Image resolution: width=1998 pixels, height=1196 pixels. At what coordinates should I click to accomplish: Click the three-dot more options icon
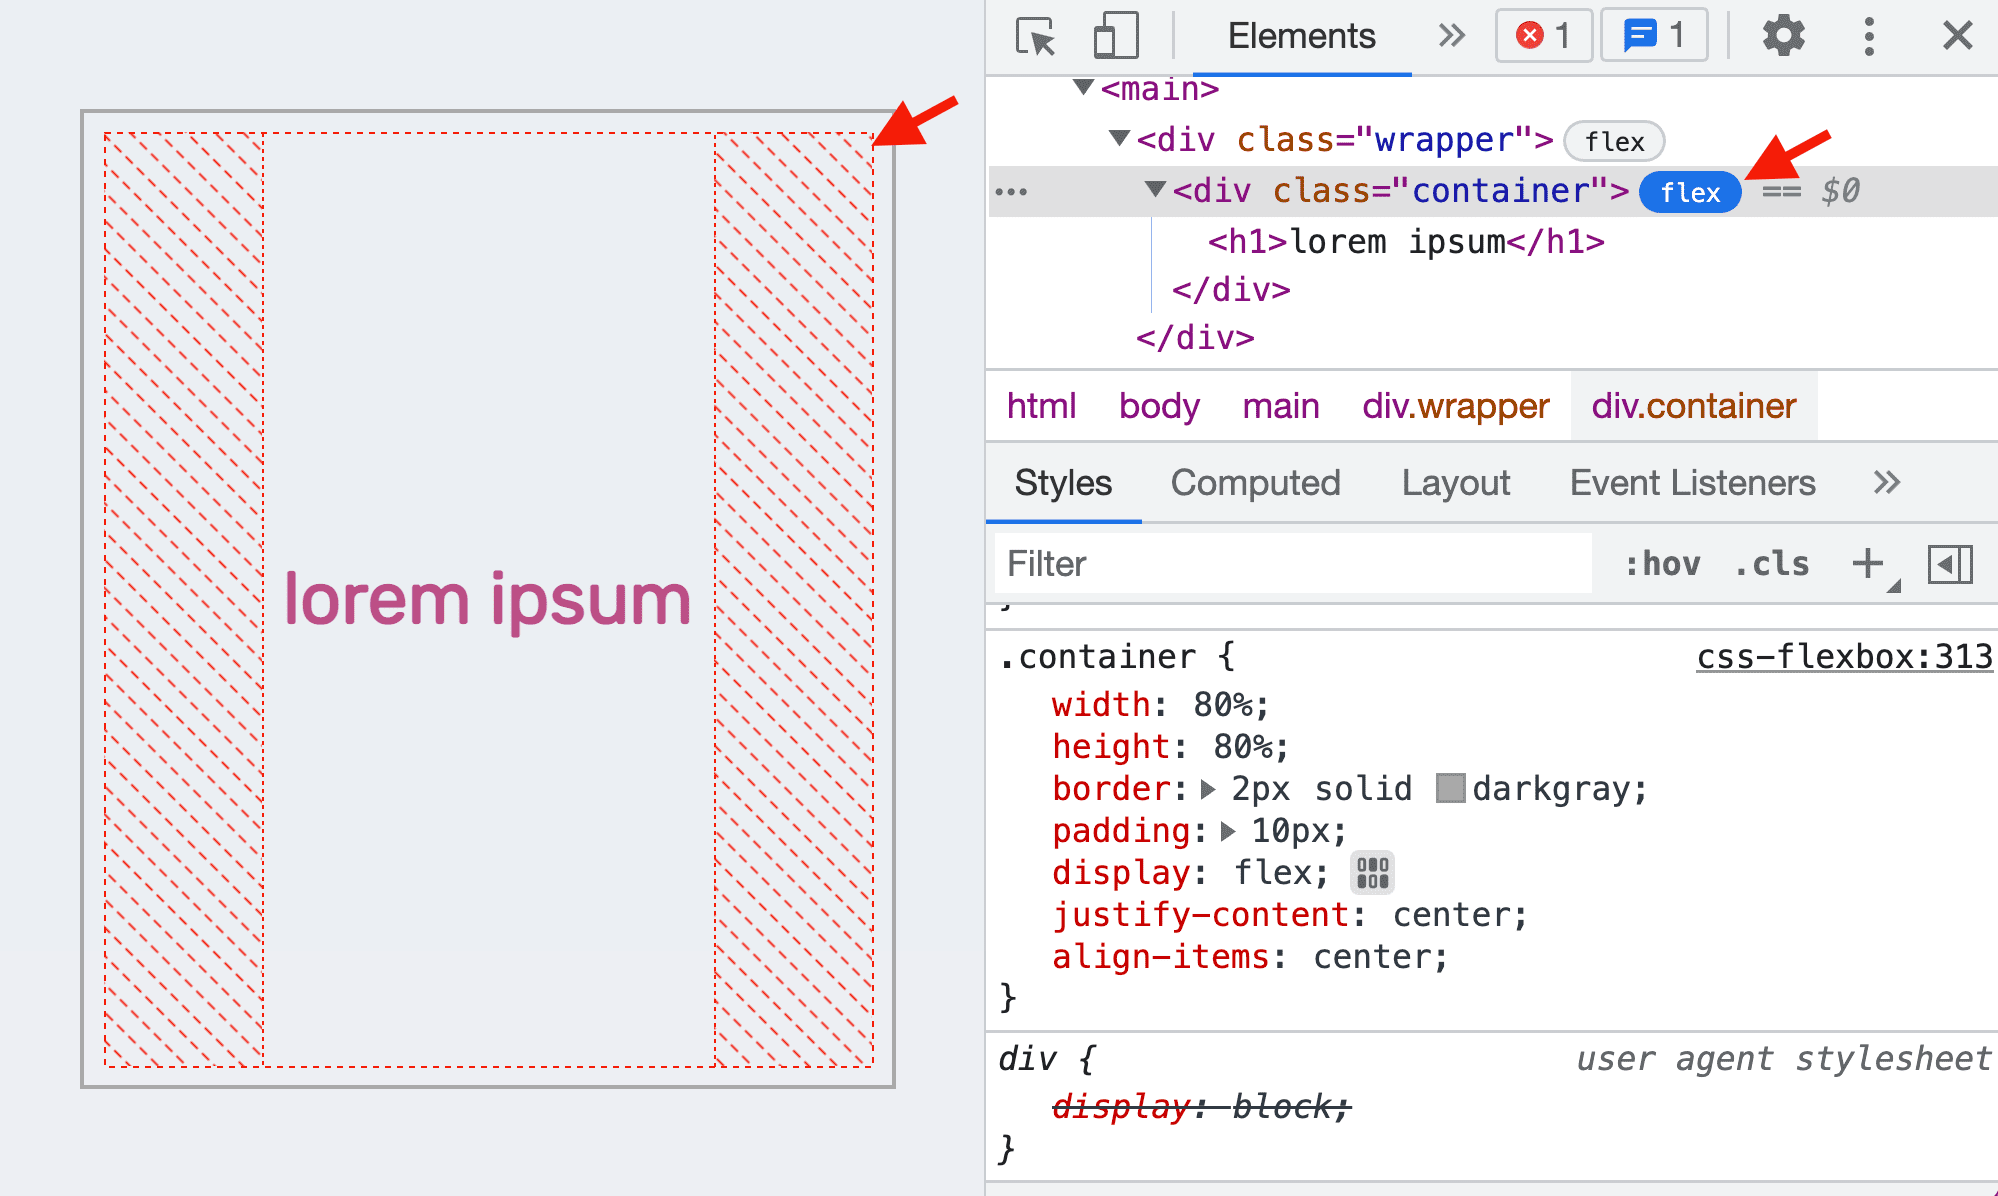pos(1868,36)
